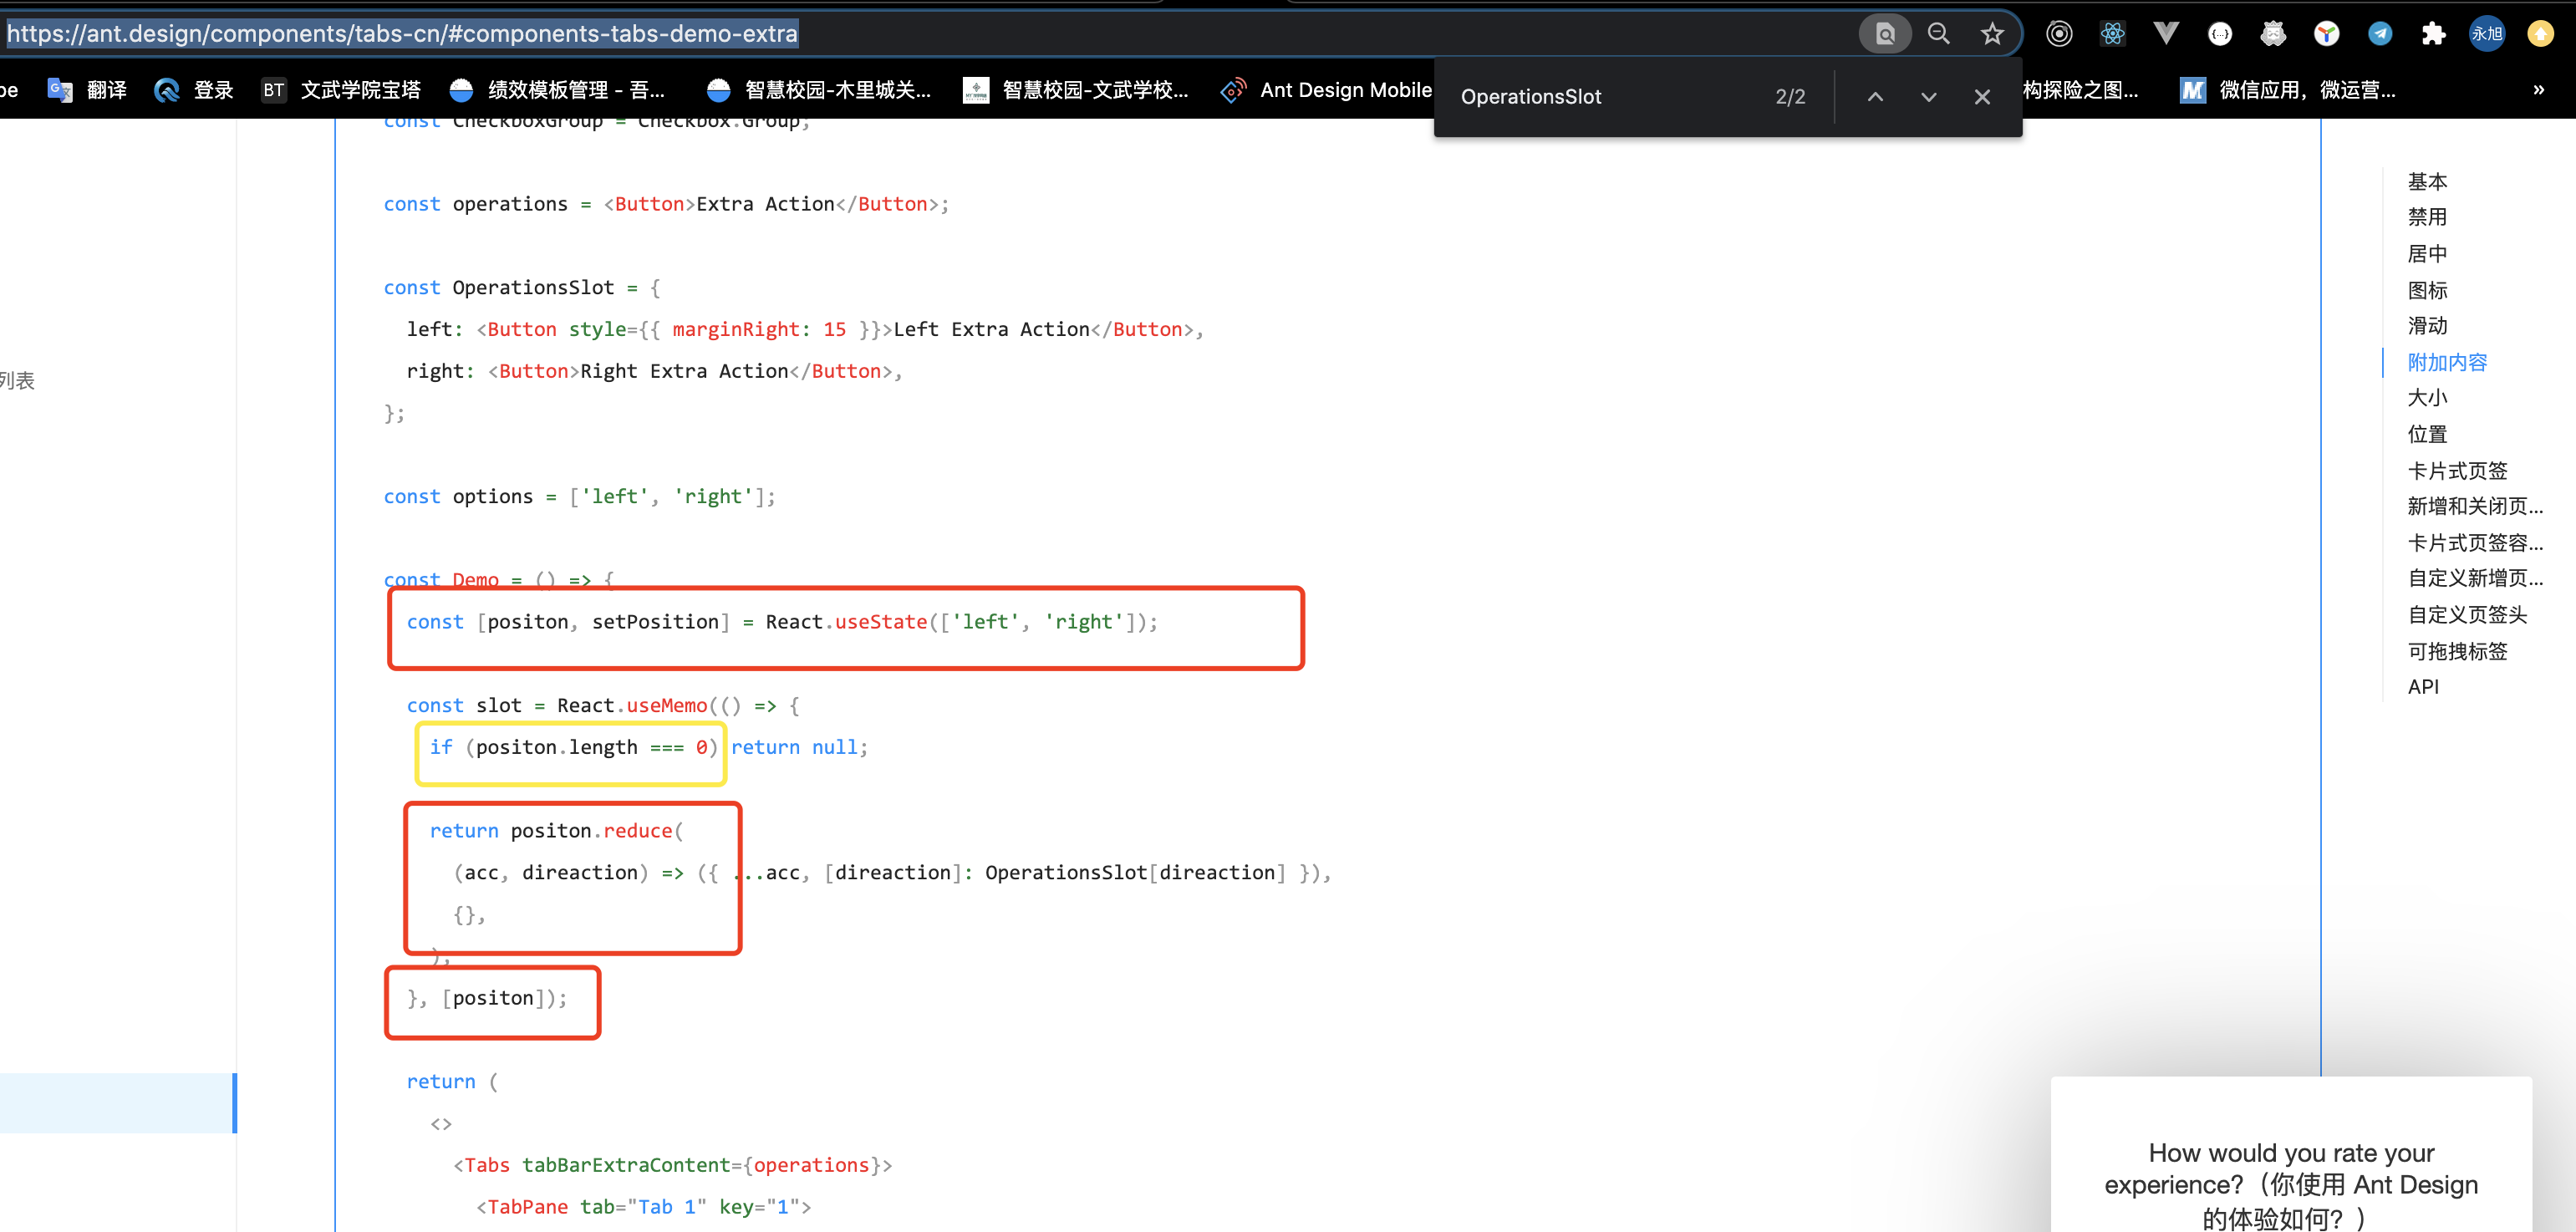Jump to 自定义页签头 anchor section

tap(2467, 615)
